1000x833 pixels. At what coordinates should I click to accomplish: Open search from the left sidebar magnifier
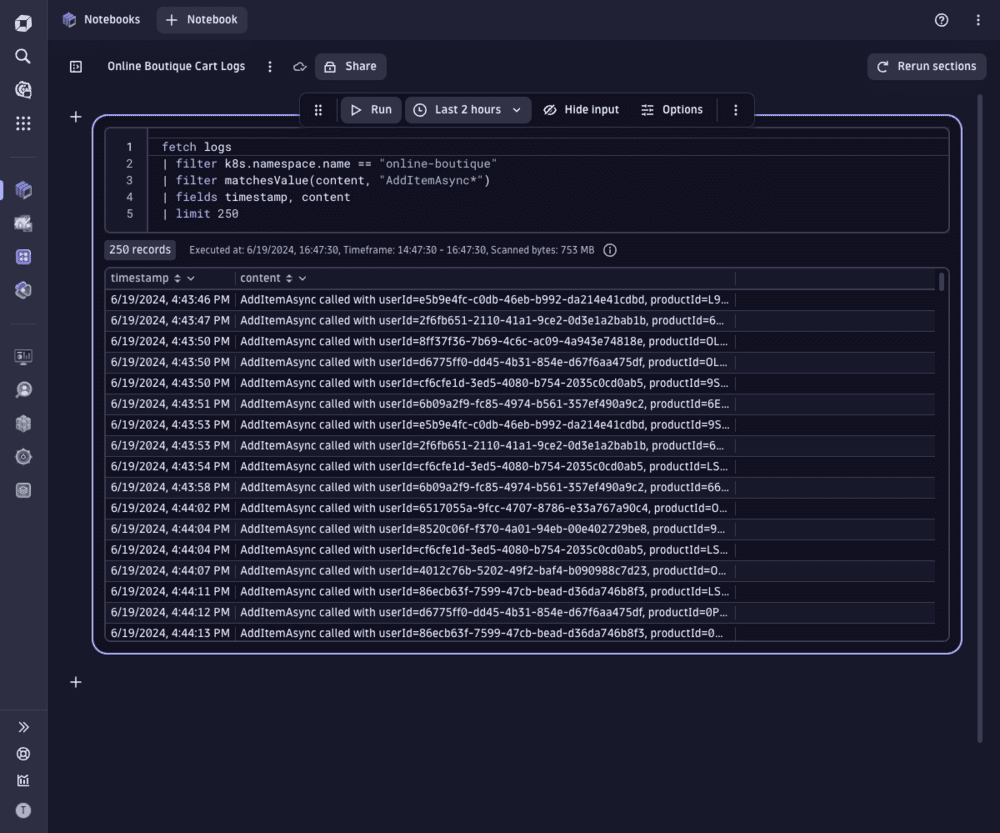[23, 57]
